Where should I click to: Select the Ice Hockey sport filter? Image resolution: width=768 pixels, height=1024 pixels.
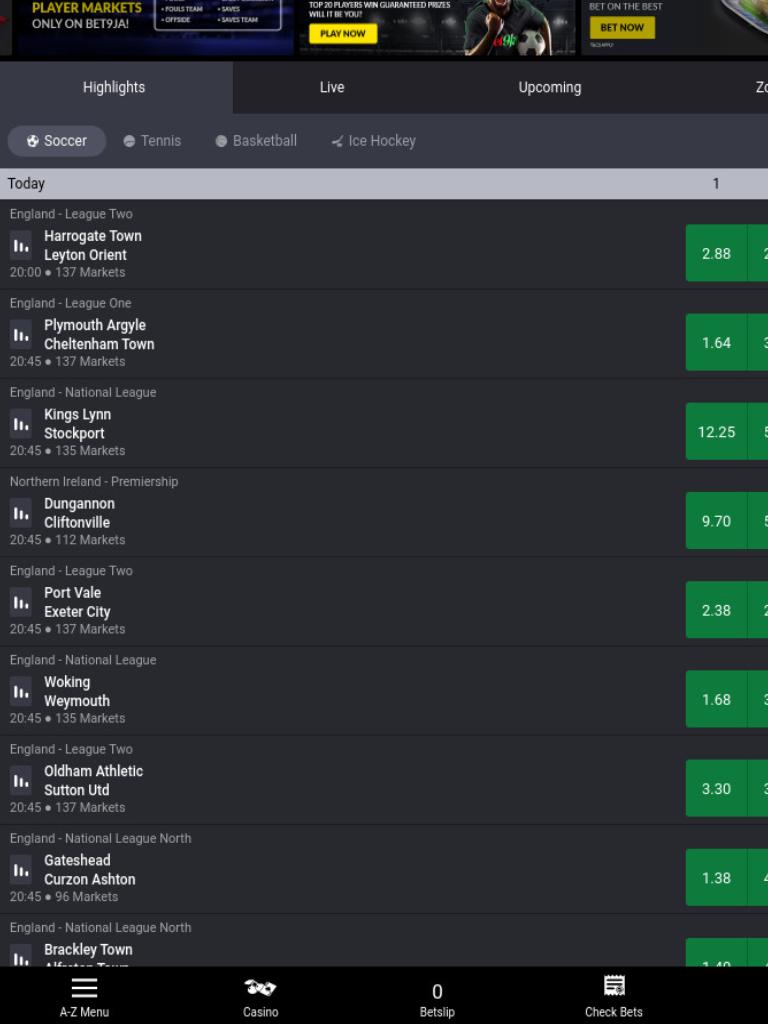[x=373, y=141]
